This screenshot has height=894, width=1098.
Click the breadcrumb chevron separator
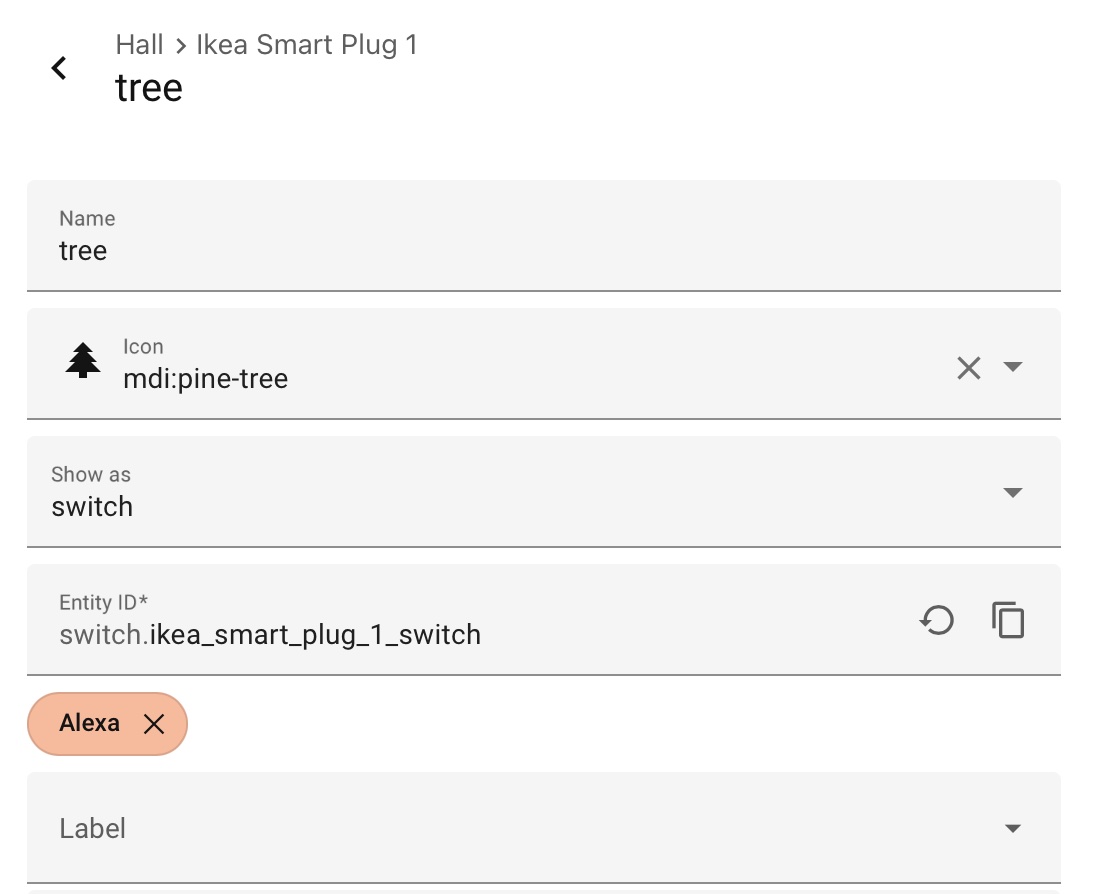pyautogui.click(x=180, y=44)
